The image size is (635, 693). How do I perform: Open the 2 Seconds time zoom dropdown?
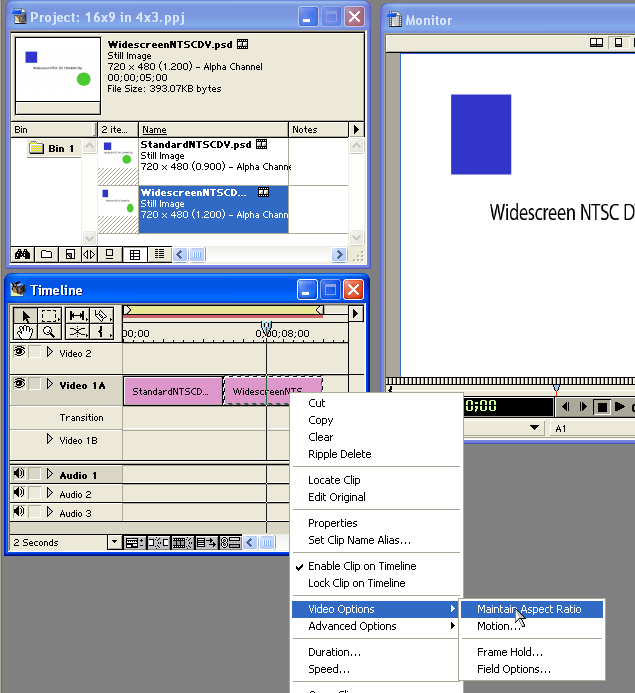tap(114, 543)
